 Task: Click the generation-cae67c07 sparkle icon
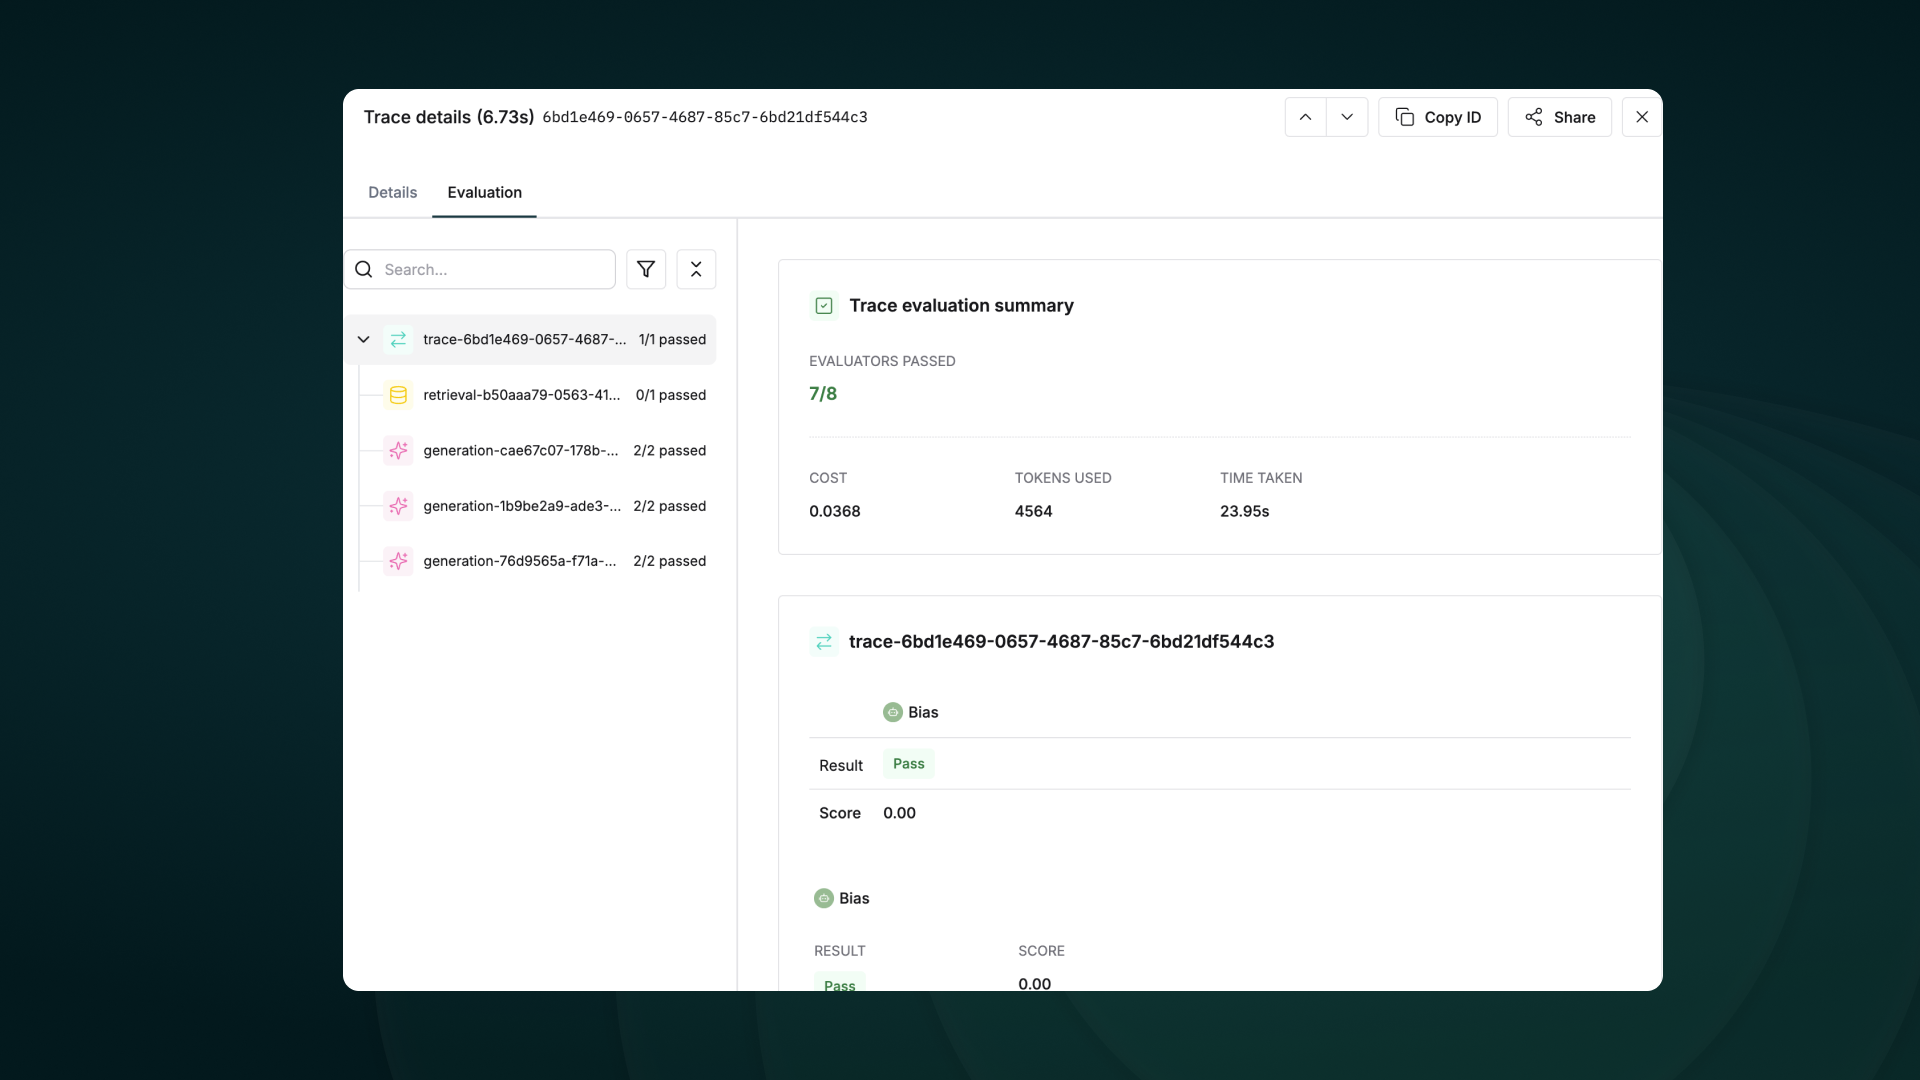[x=398, y=451]
